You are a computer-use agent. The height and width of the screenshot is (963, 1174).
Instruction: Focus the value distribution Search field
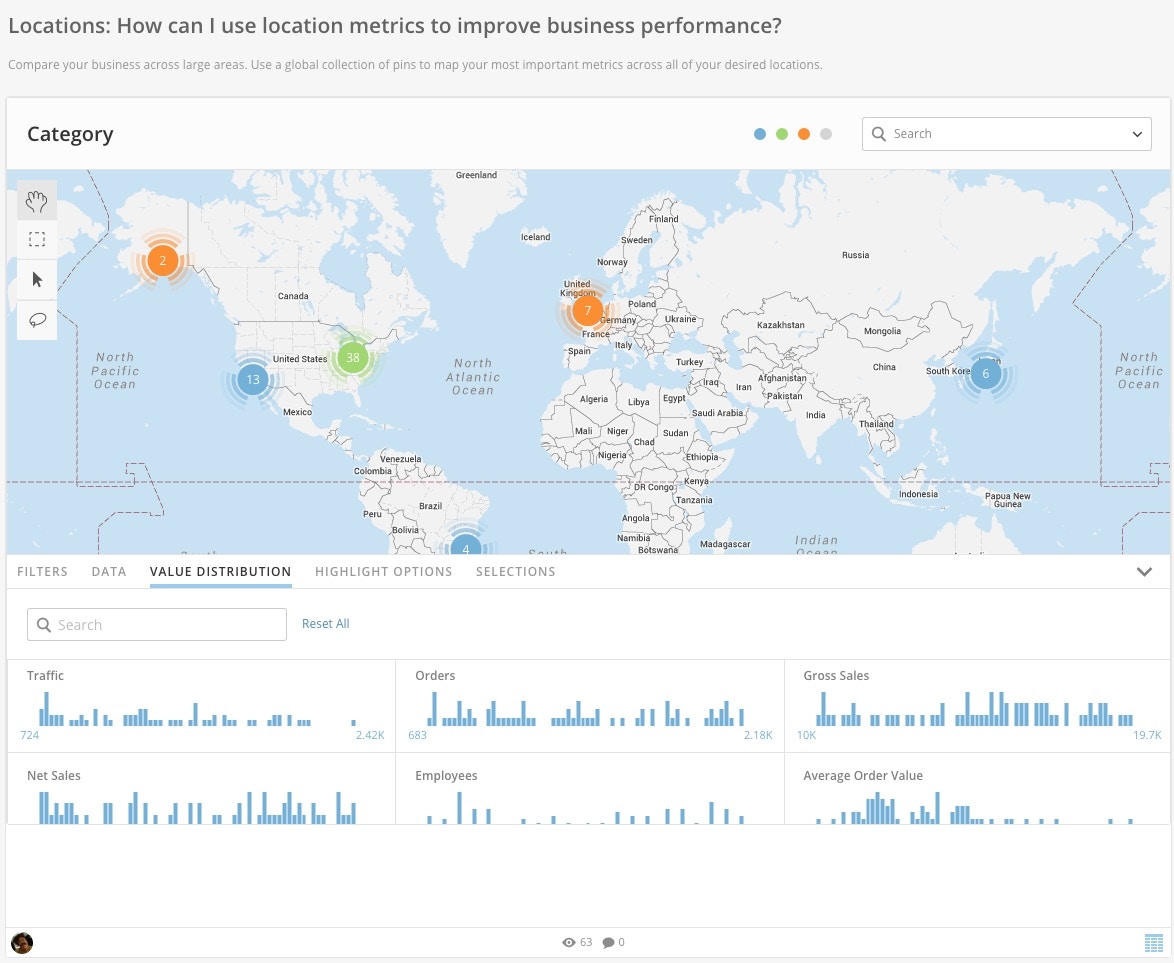(156, 625)
